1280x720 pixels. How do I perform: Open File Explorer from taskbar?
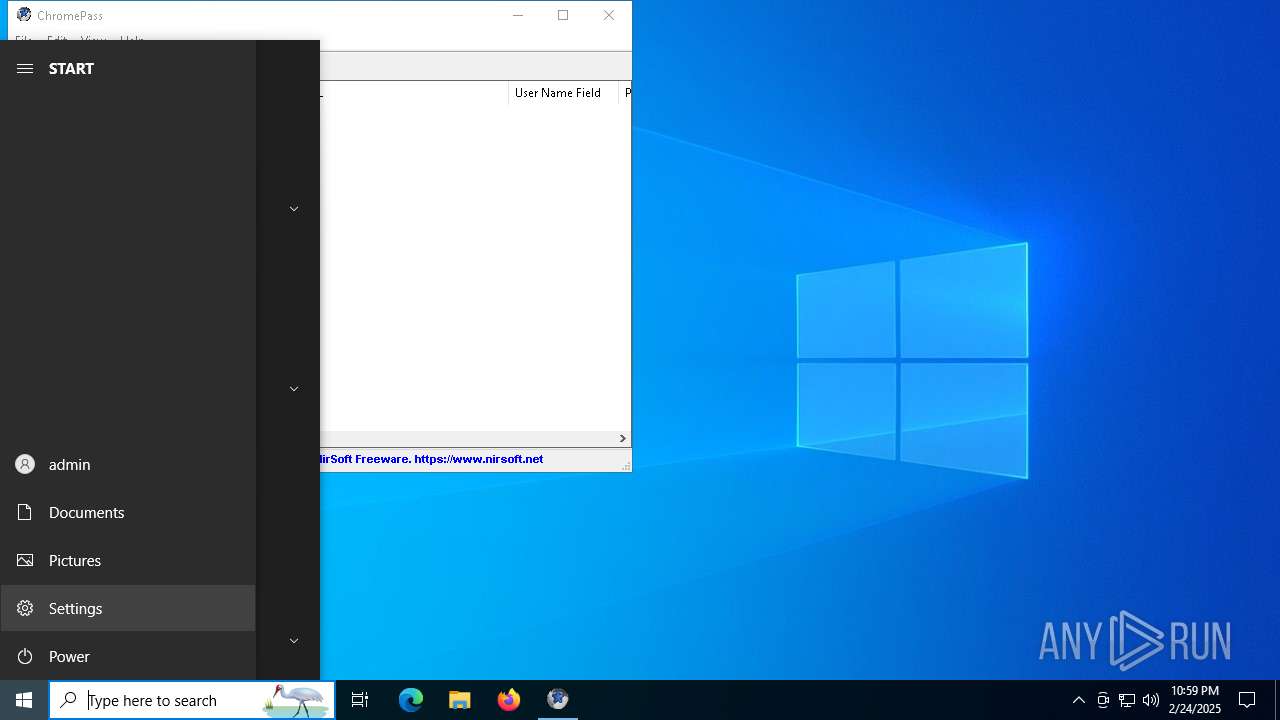coord(460,700)
